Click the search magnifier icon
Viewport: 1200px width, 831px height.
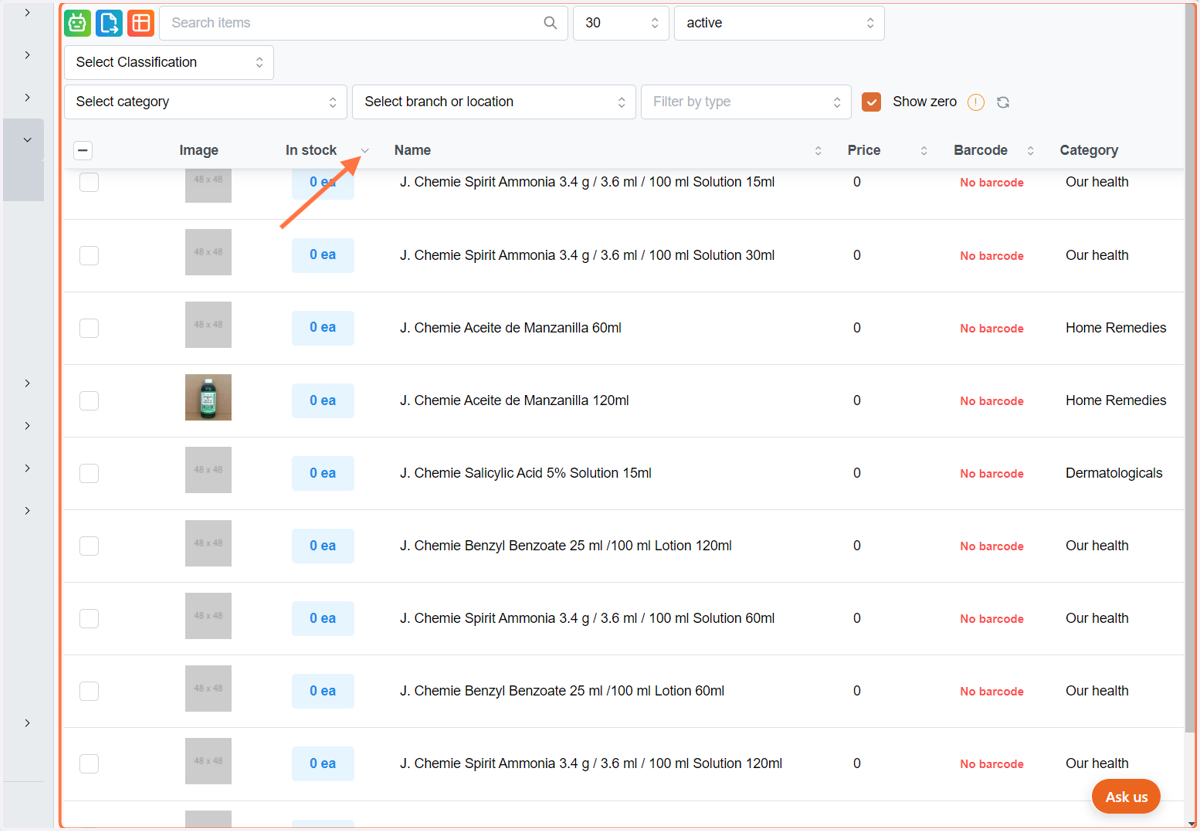tap(550, 23)
